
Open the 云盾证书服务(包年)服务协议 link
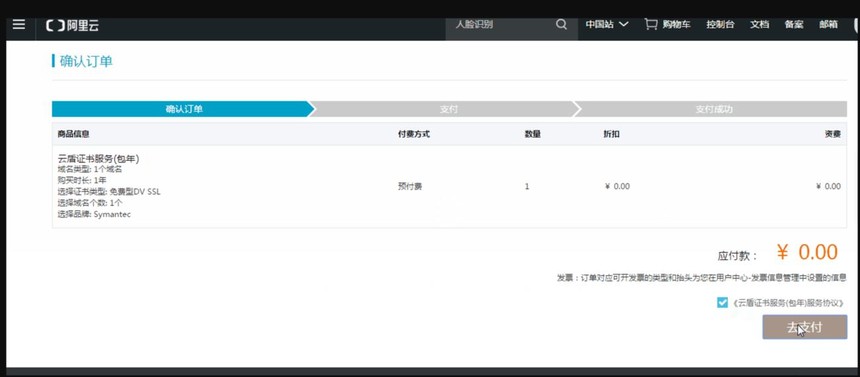pos(788,302)
